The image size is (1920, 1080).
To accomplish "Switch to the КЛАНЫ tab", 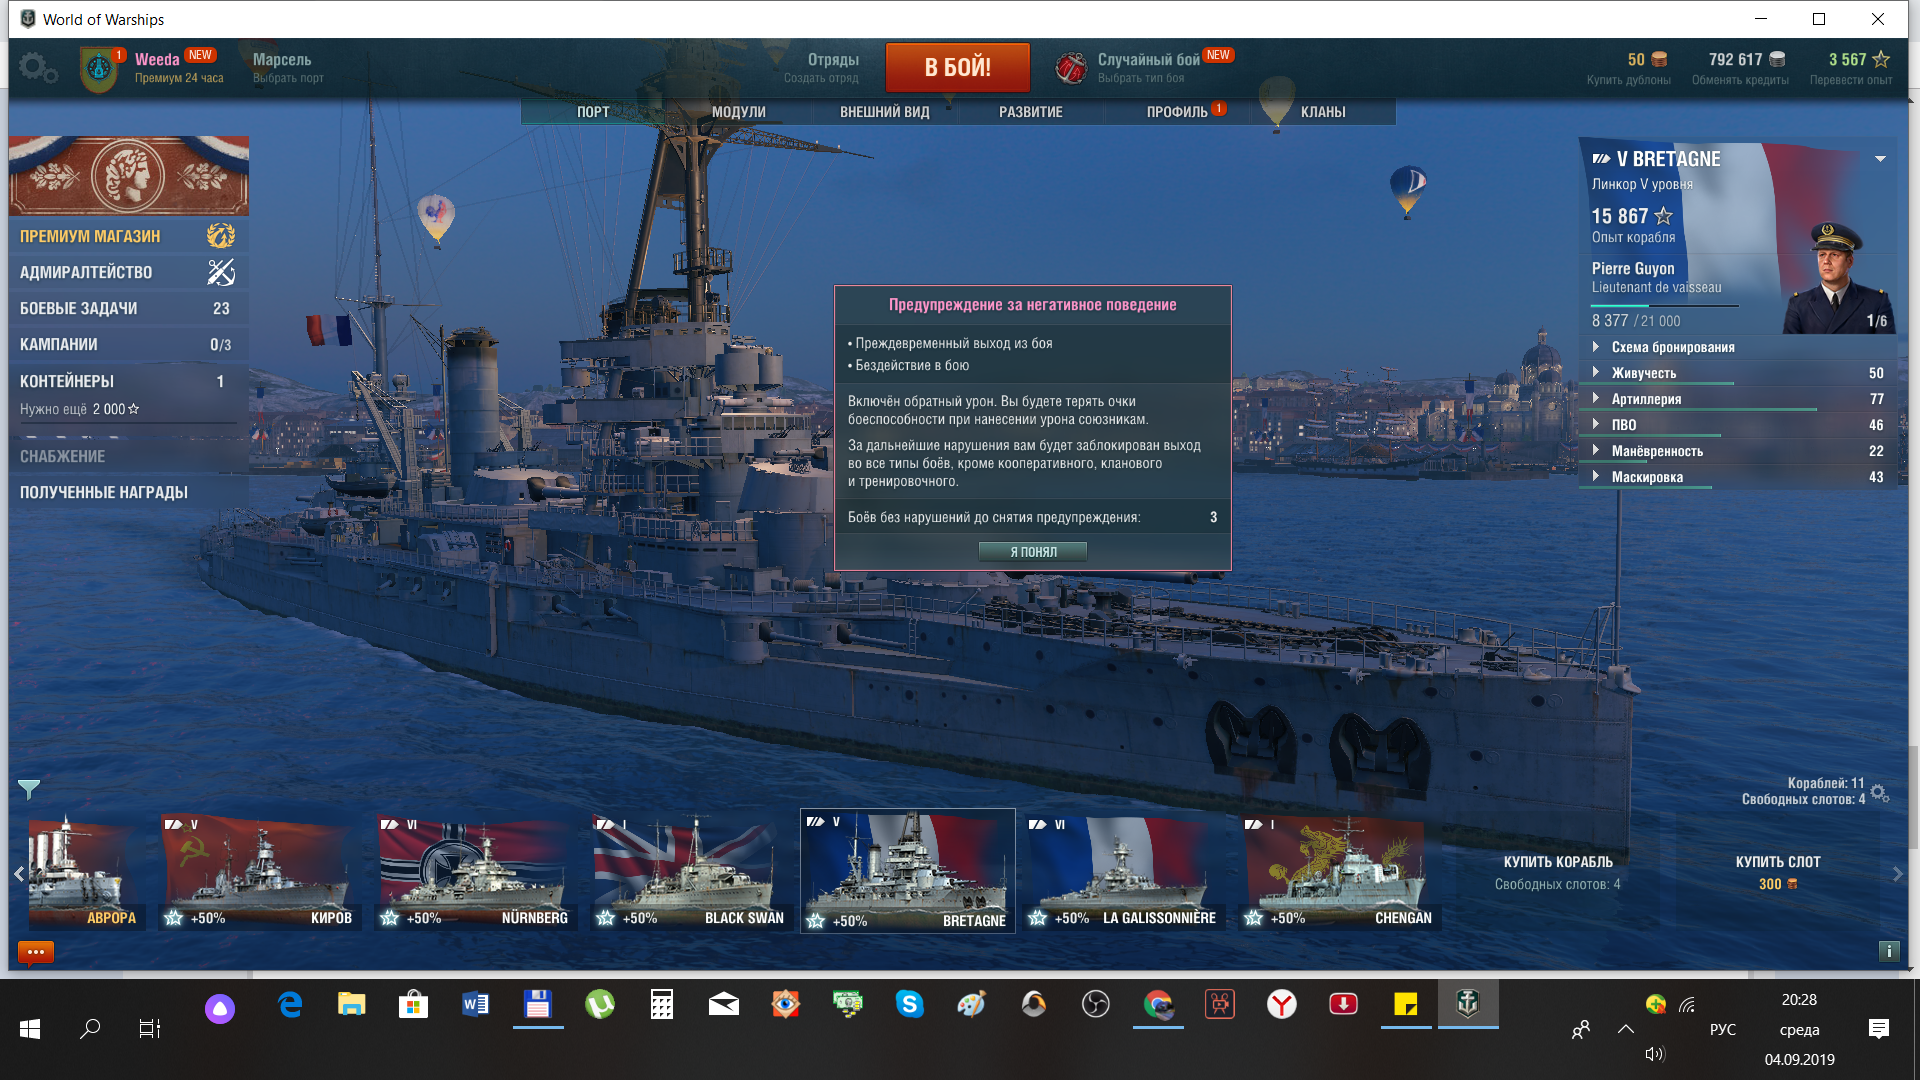I will tap(1322, 112).
